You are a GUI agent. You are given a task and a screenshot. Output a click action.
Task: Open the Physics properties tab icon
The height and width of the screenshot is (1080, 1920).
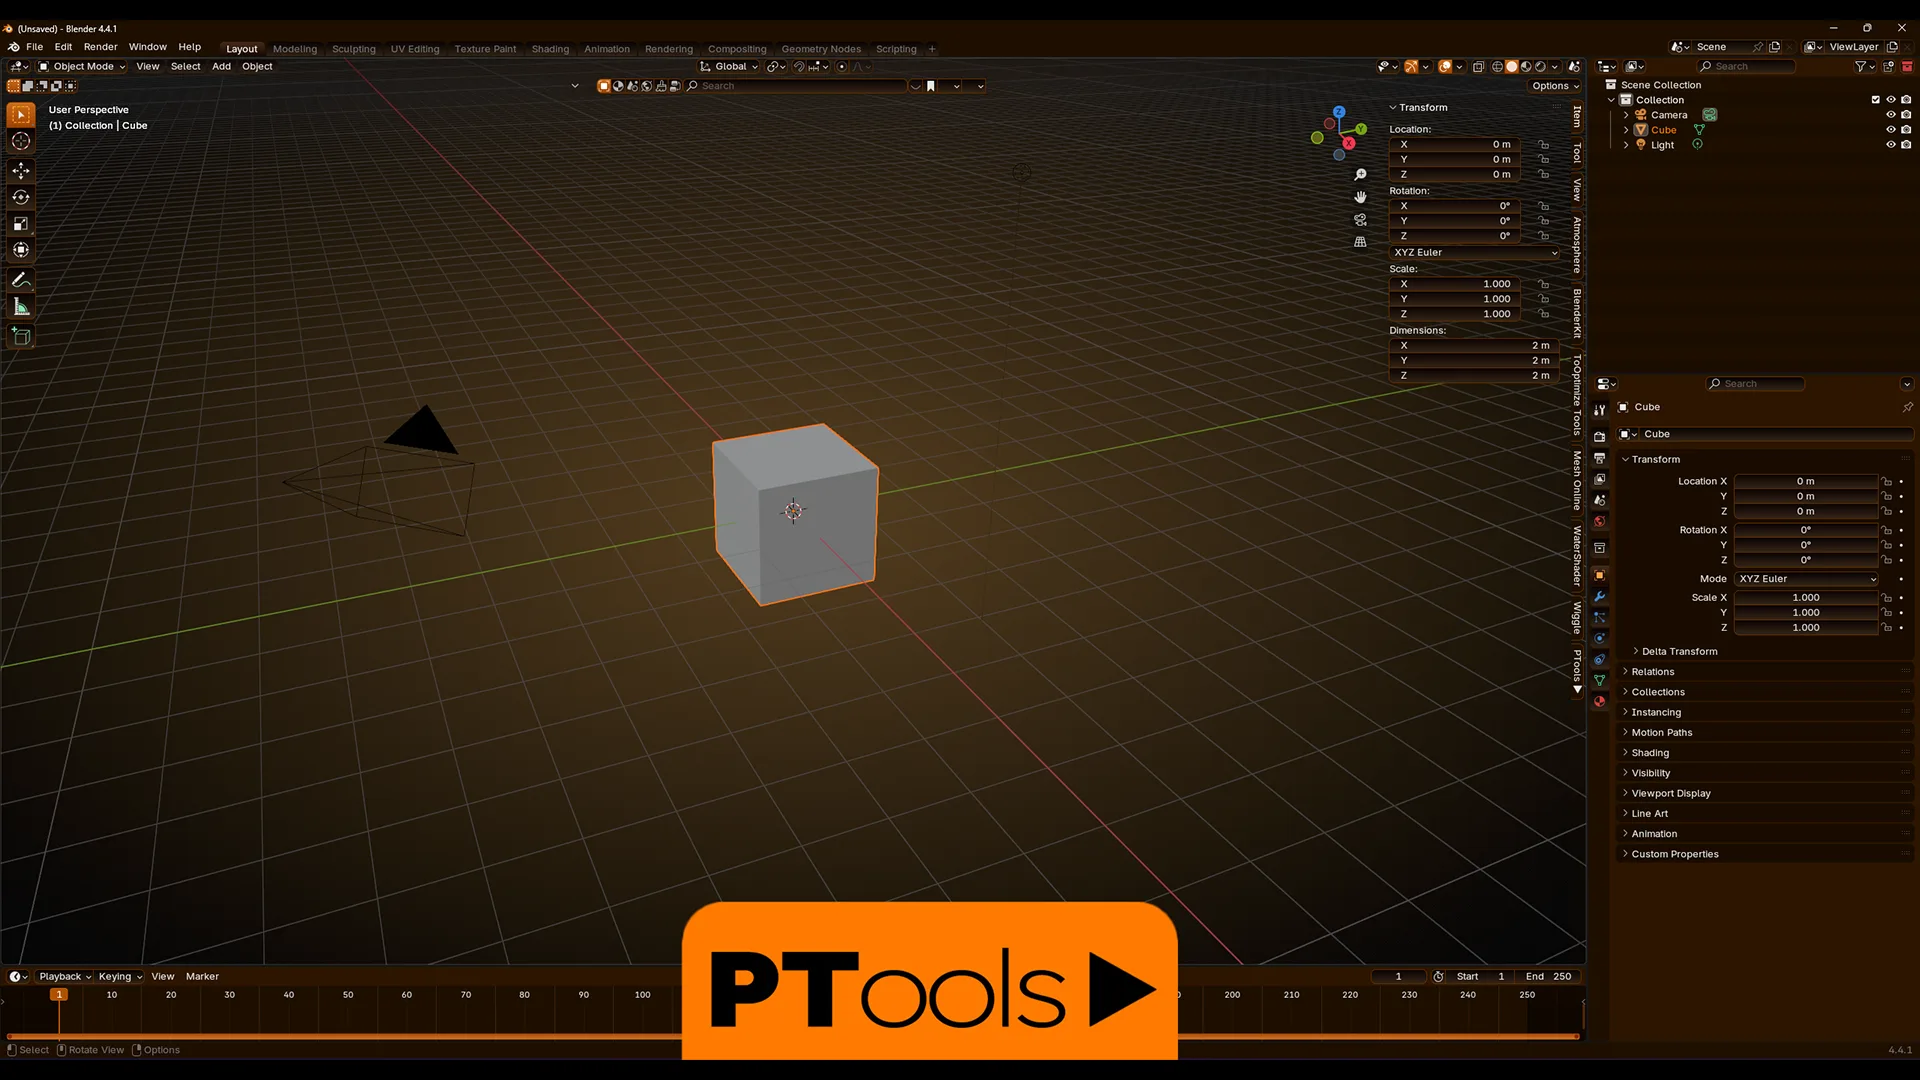tap(1599, 638)
